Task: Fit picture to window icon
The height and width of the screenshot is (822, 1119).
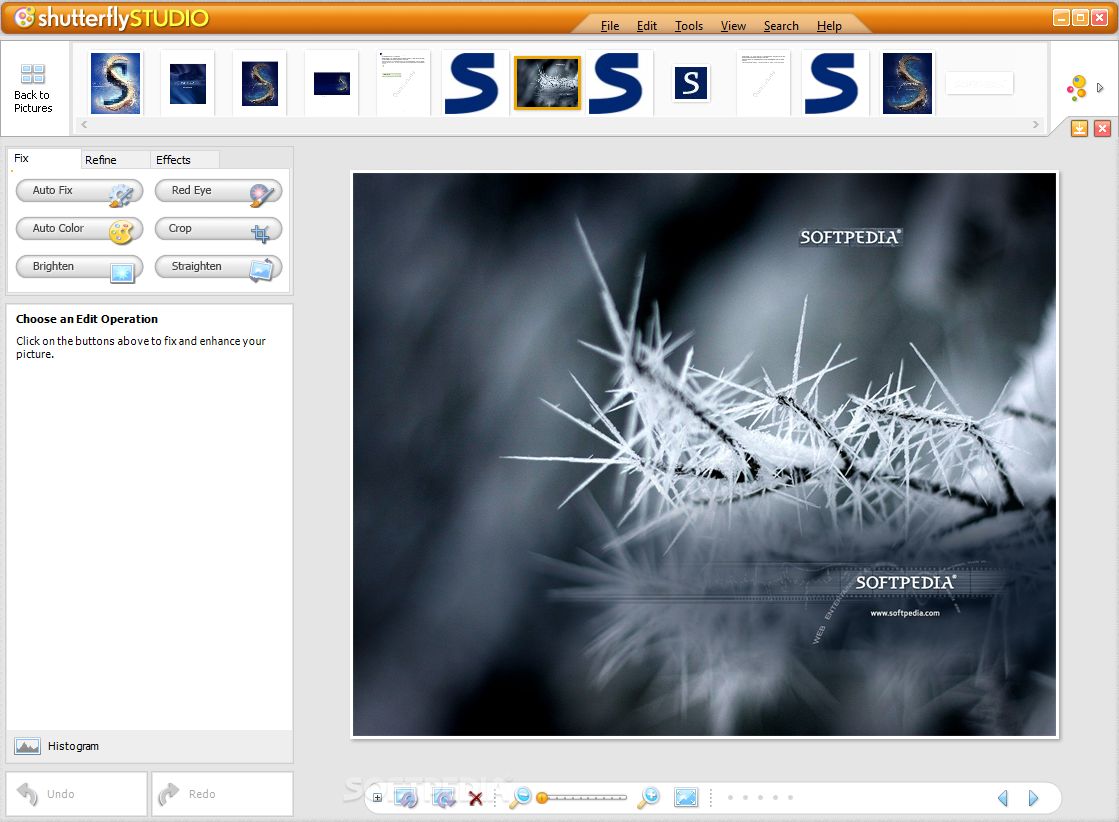Action: point(686,797)
